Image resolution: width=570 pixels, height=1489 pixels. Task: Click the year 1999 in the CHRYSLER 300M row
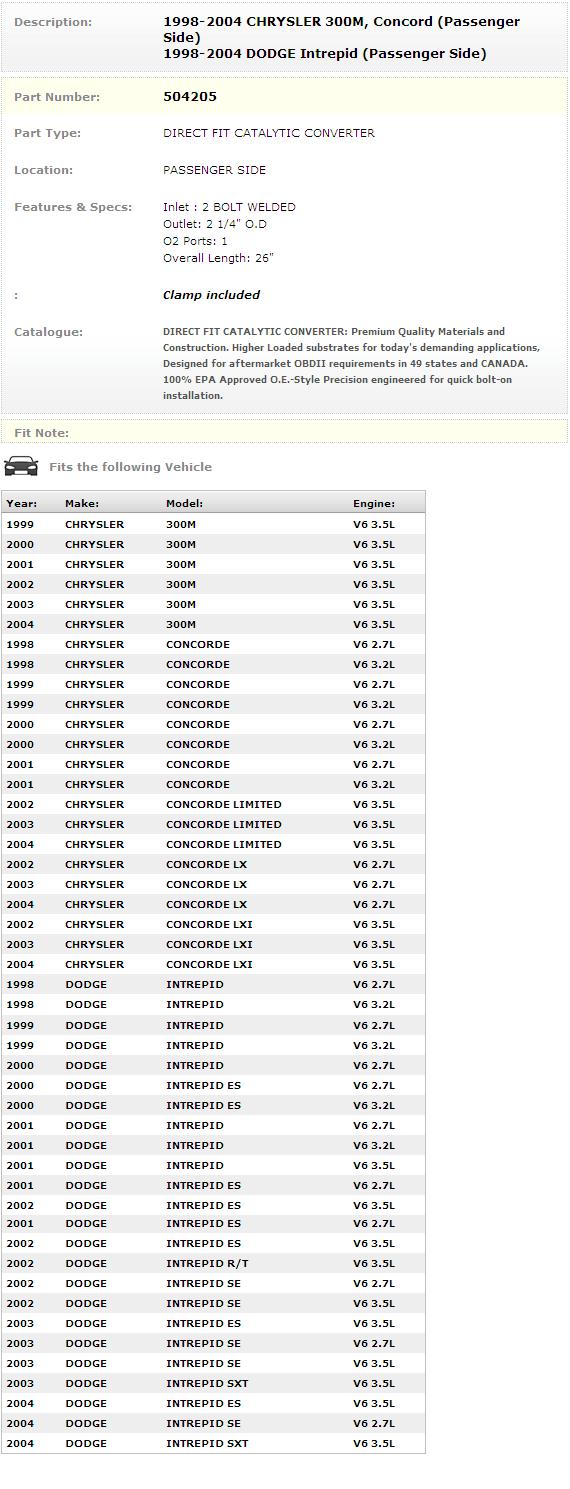pos(19,524)
